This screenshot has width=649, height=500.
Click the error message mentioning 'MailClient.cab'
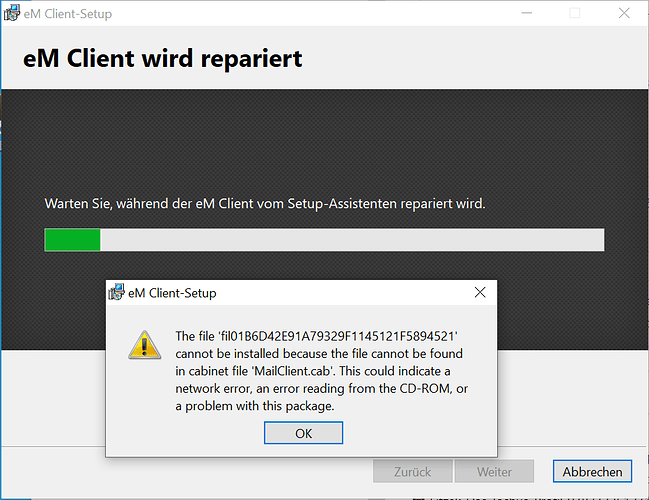(322, 371)
